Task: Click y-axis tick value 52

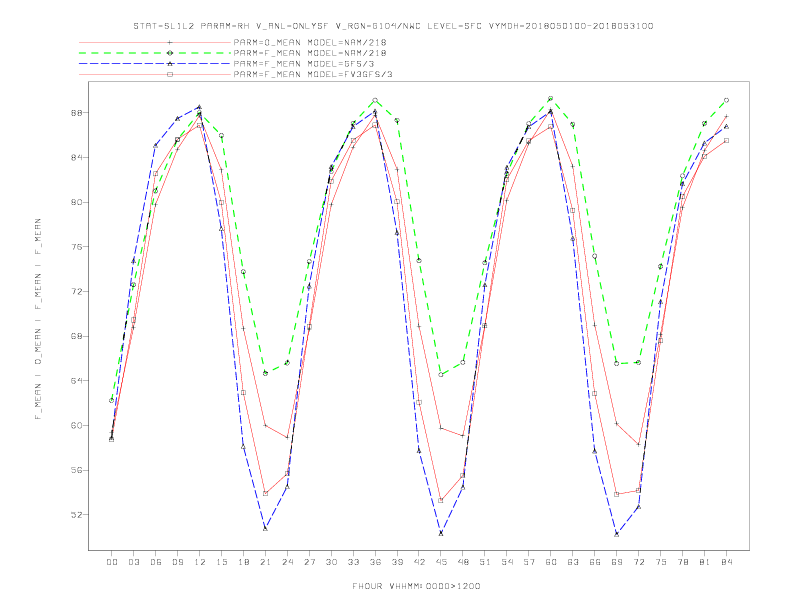Action: point(76,515)
